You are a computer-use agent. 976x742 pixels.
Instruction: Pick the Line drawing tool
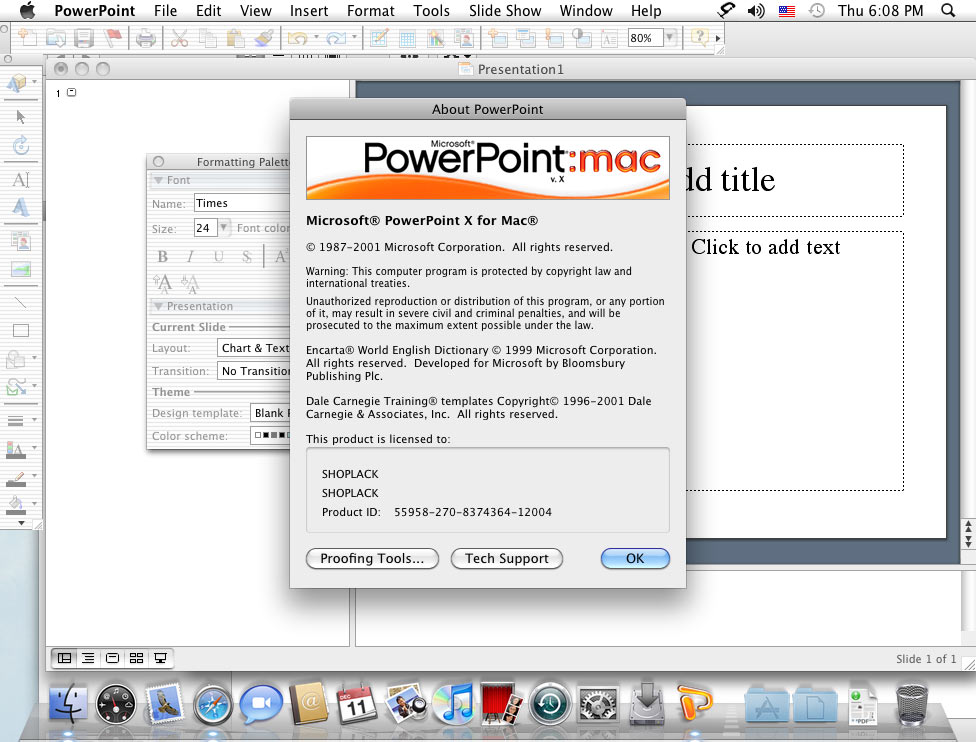tap(21, 302)
